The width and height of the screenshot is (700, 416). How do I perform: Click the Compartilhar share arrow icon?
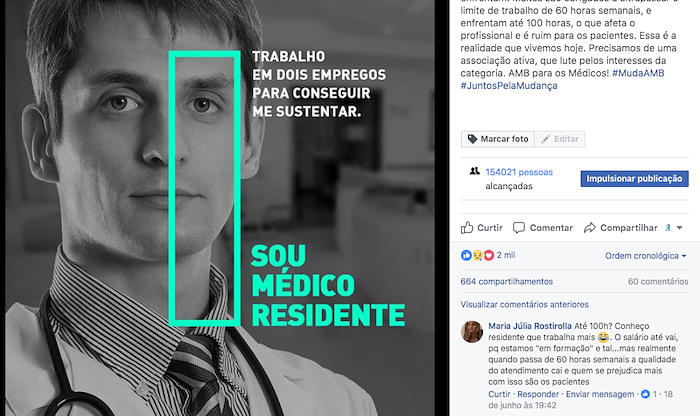tap(590, 228)
